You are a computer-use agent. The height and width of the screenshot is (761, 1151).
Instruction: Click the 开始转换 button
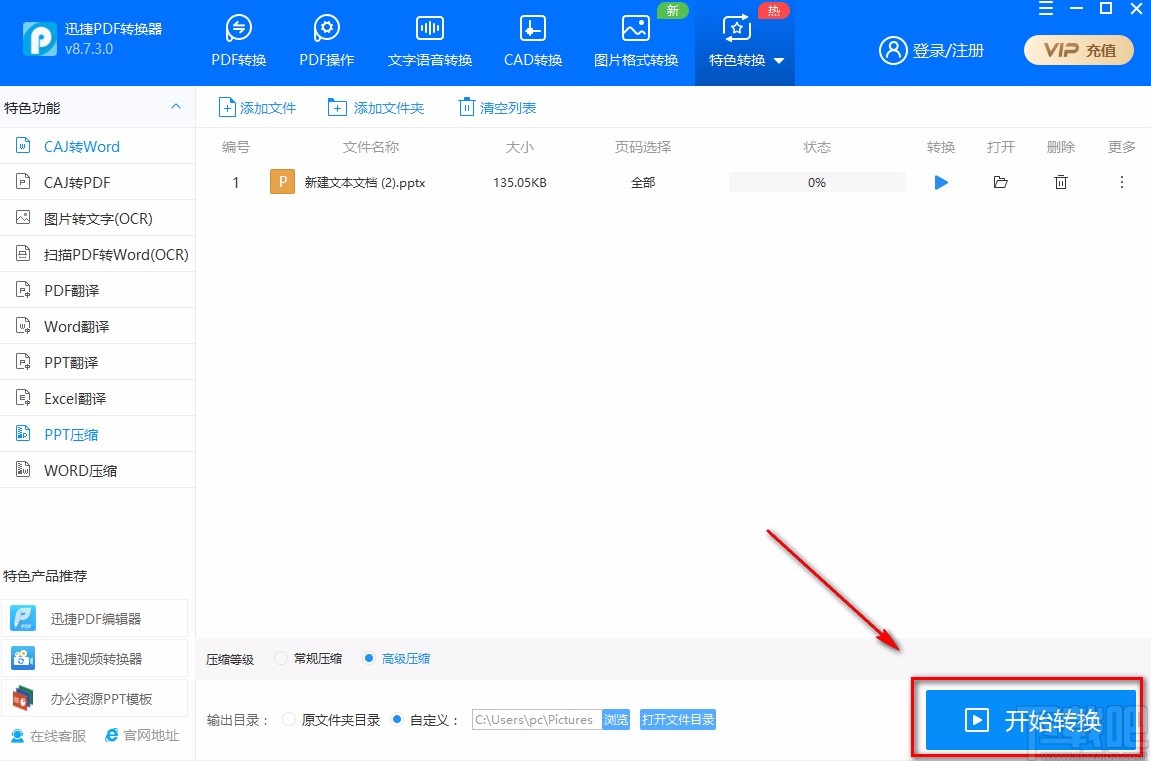(1029, 719)
